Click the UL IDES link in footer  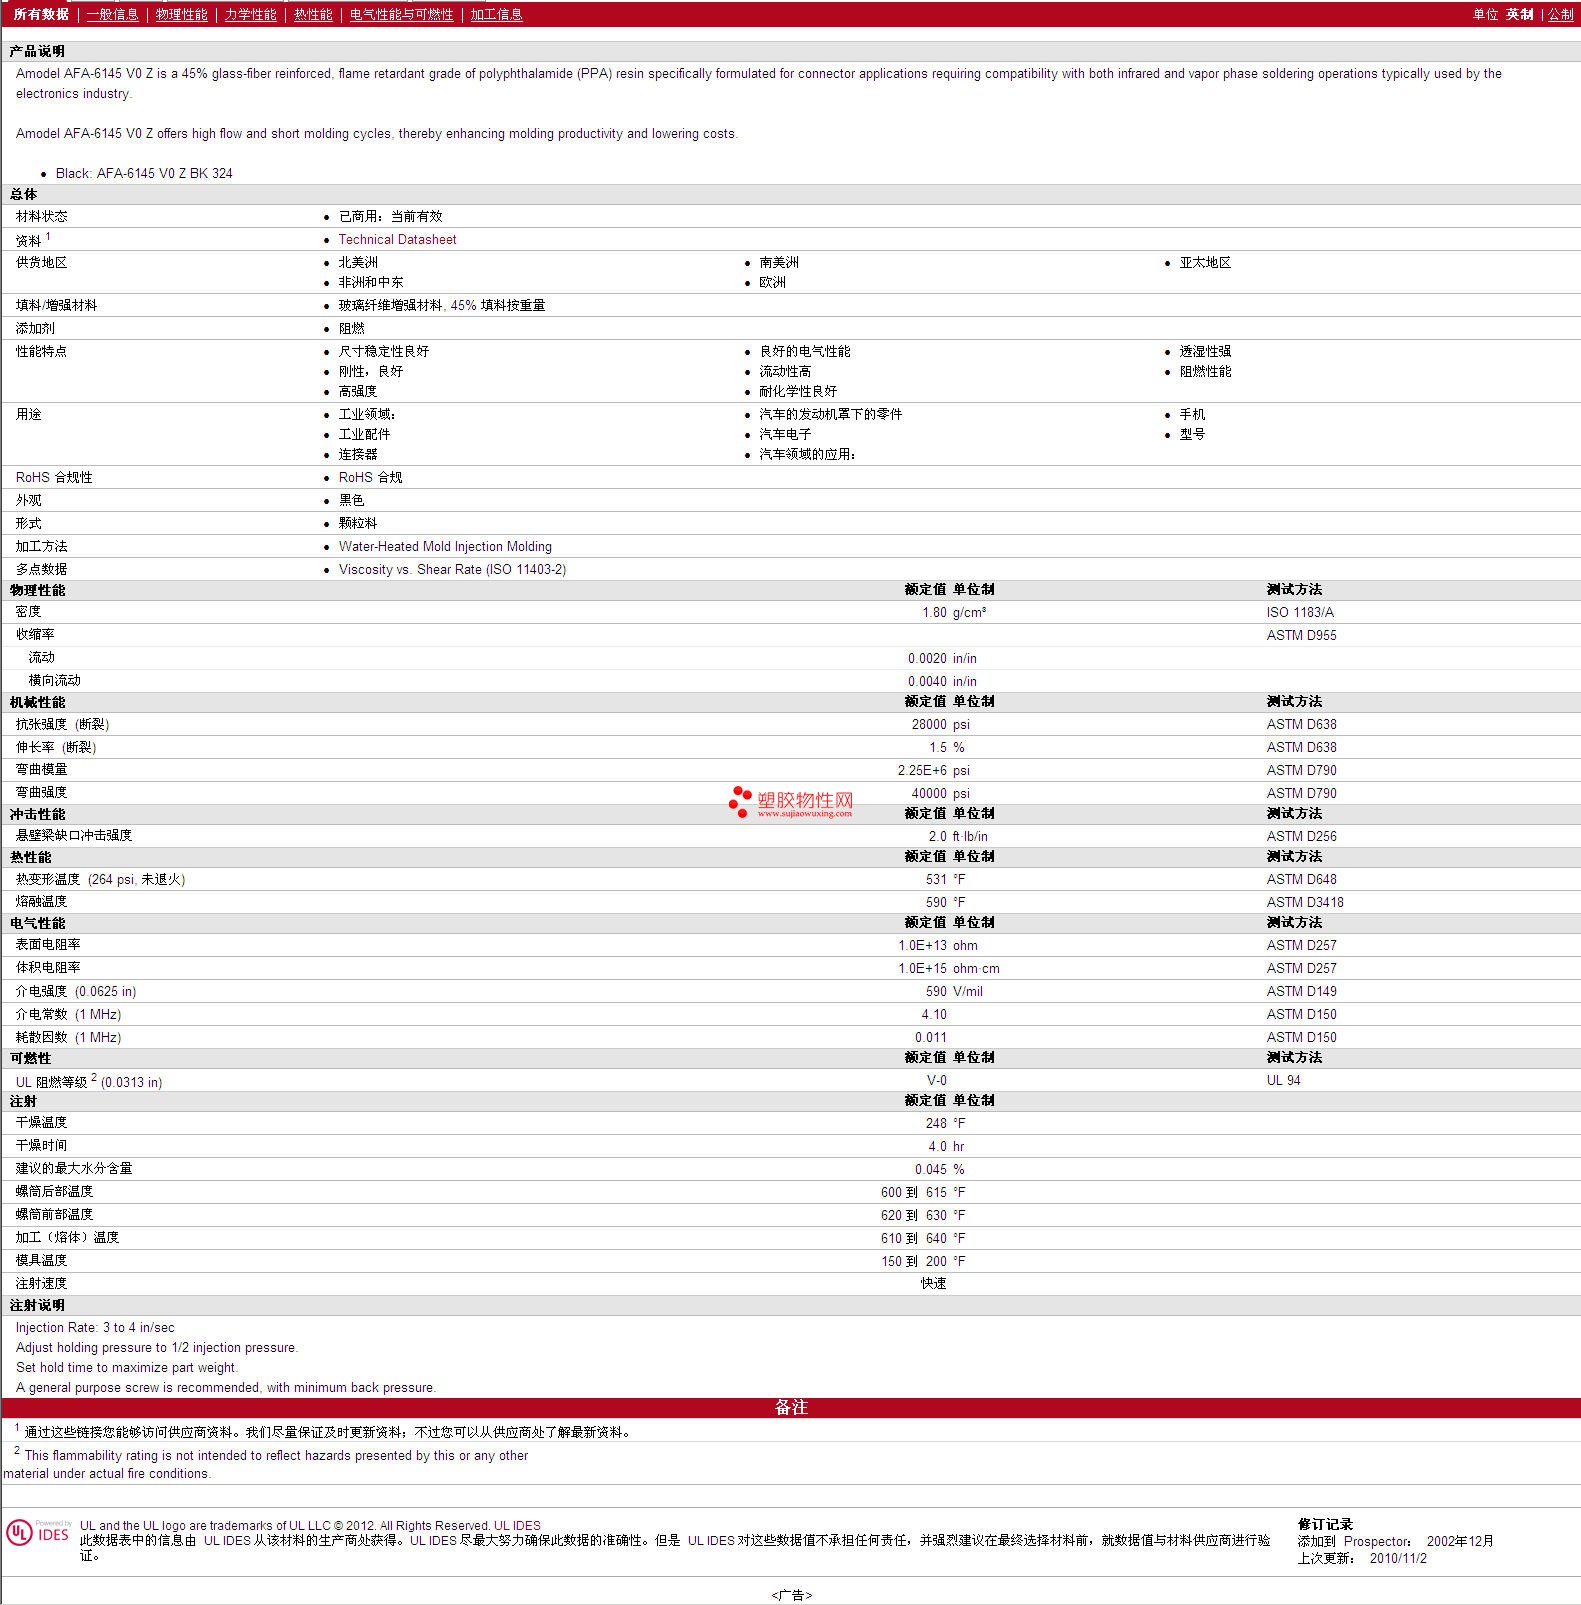pyautogui.click(x=517, y=1526)
